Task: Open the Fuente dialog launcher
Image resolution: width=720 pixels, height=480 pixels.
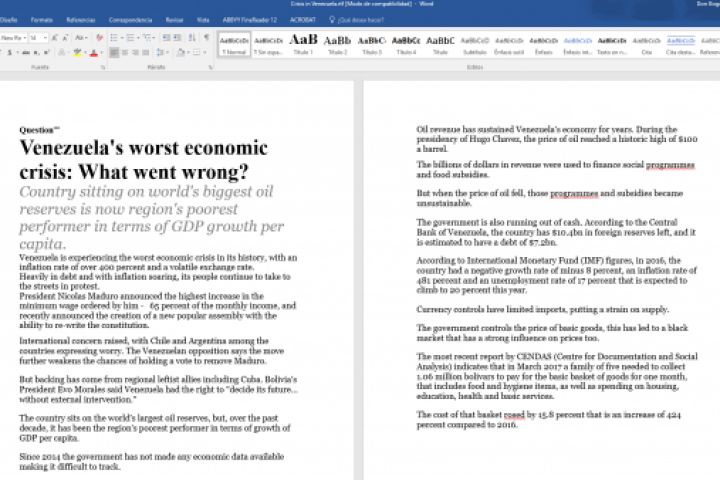Action: 103,68
